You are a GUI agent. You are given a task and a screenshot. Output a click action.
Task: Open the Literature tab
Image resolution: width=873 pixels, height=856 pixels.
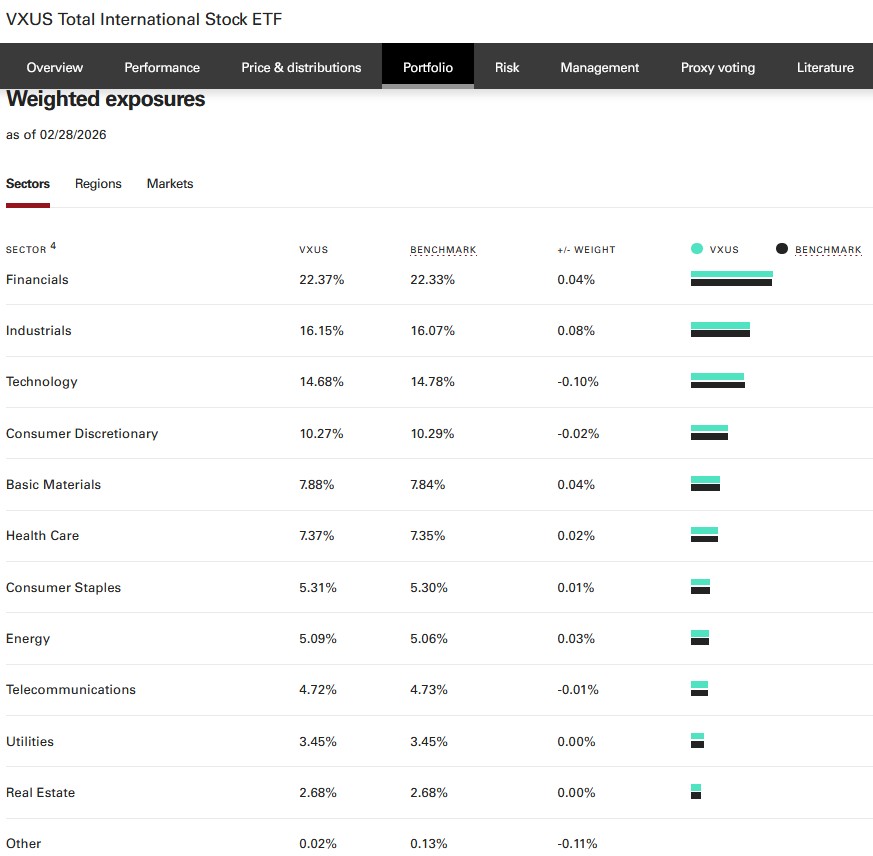[825, 67]
